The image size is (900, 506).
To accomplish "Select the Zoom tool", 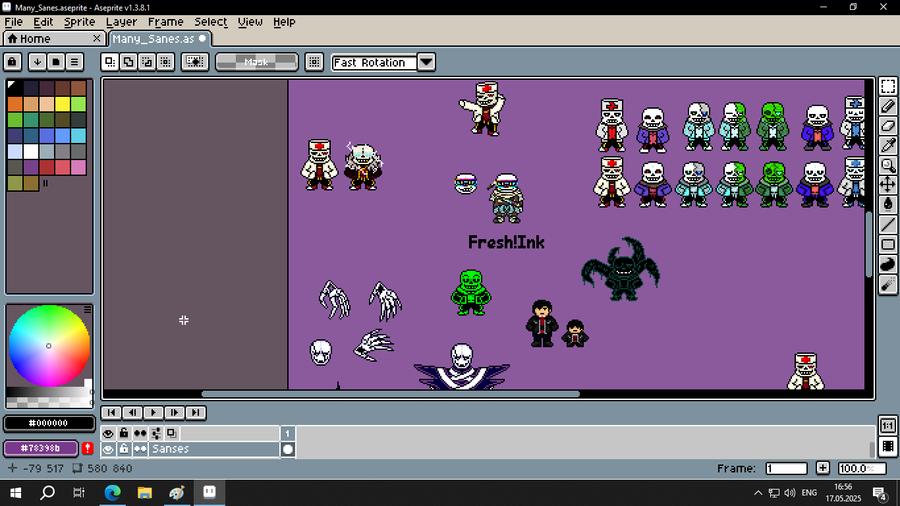I will click(x=887, y=165).
